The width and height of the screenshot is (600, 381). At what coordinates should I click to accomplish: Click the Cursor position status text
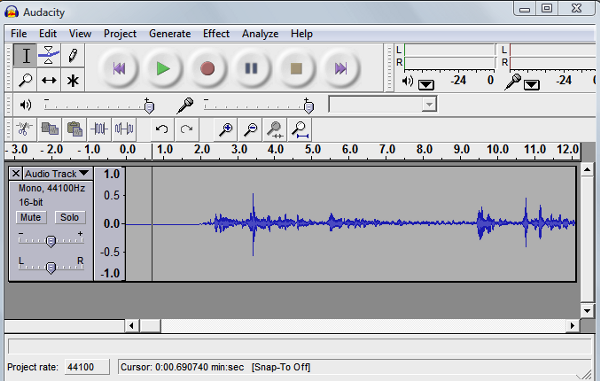tap(182, 367)
